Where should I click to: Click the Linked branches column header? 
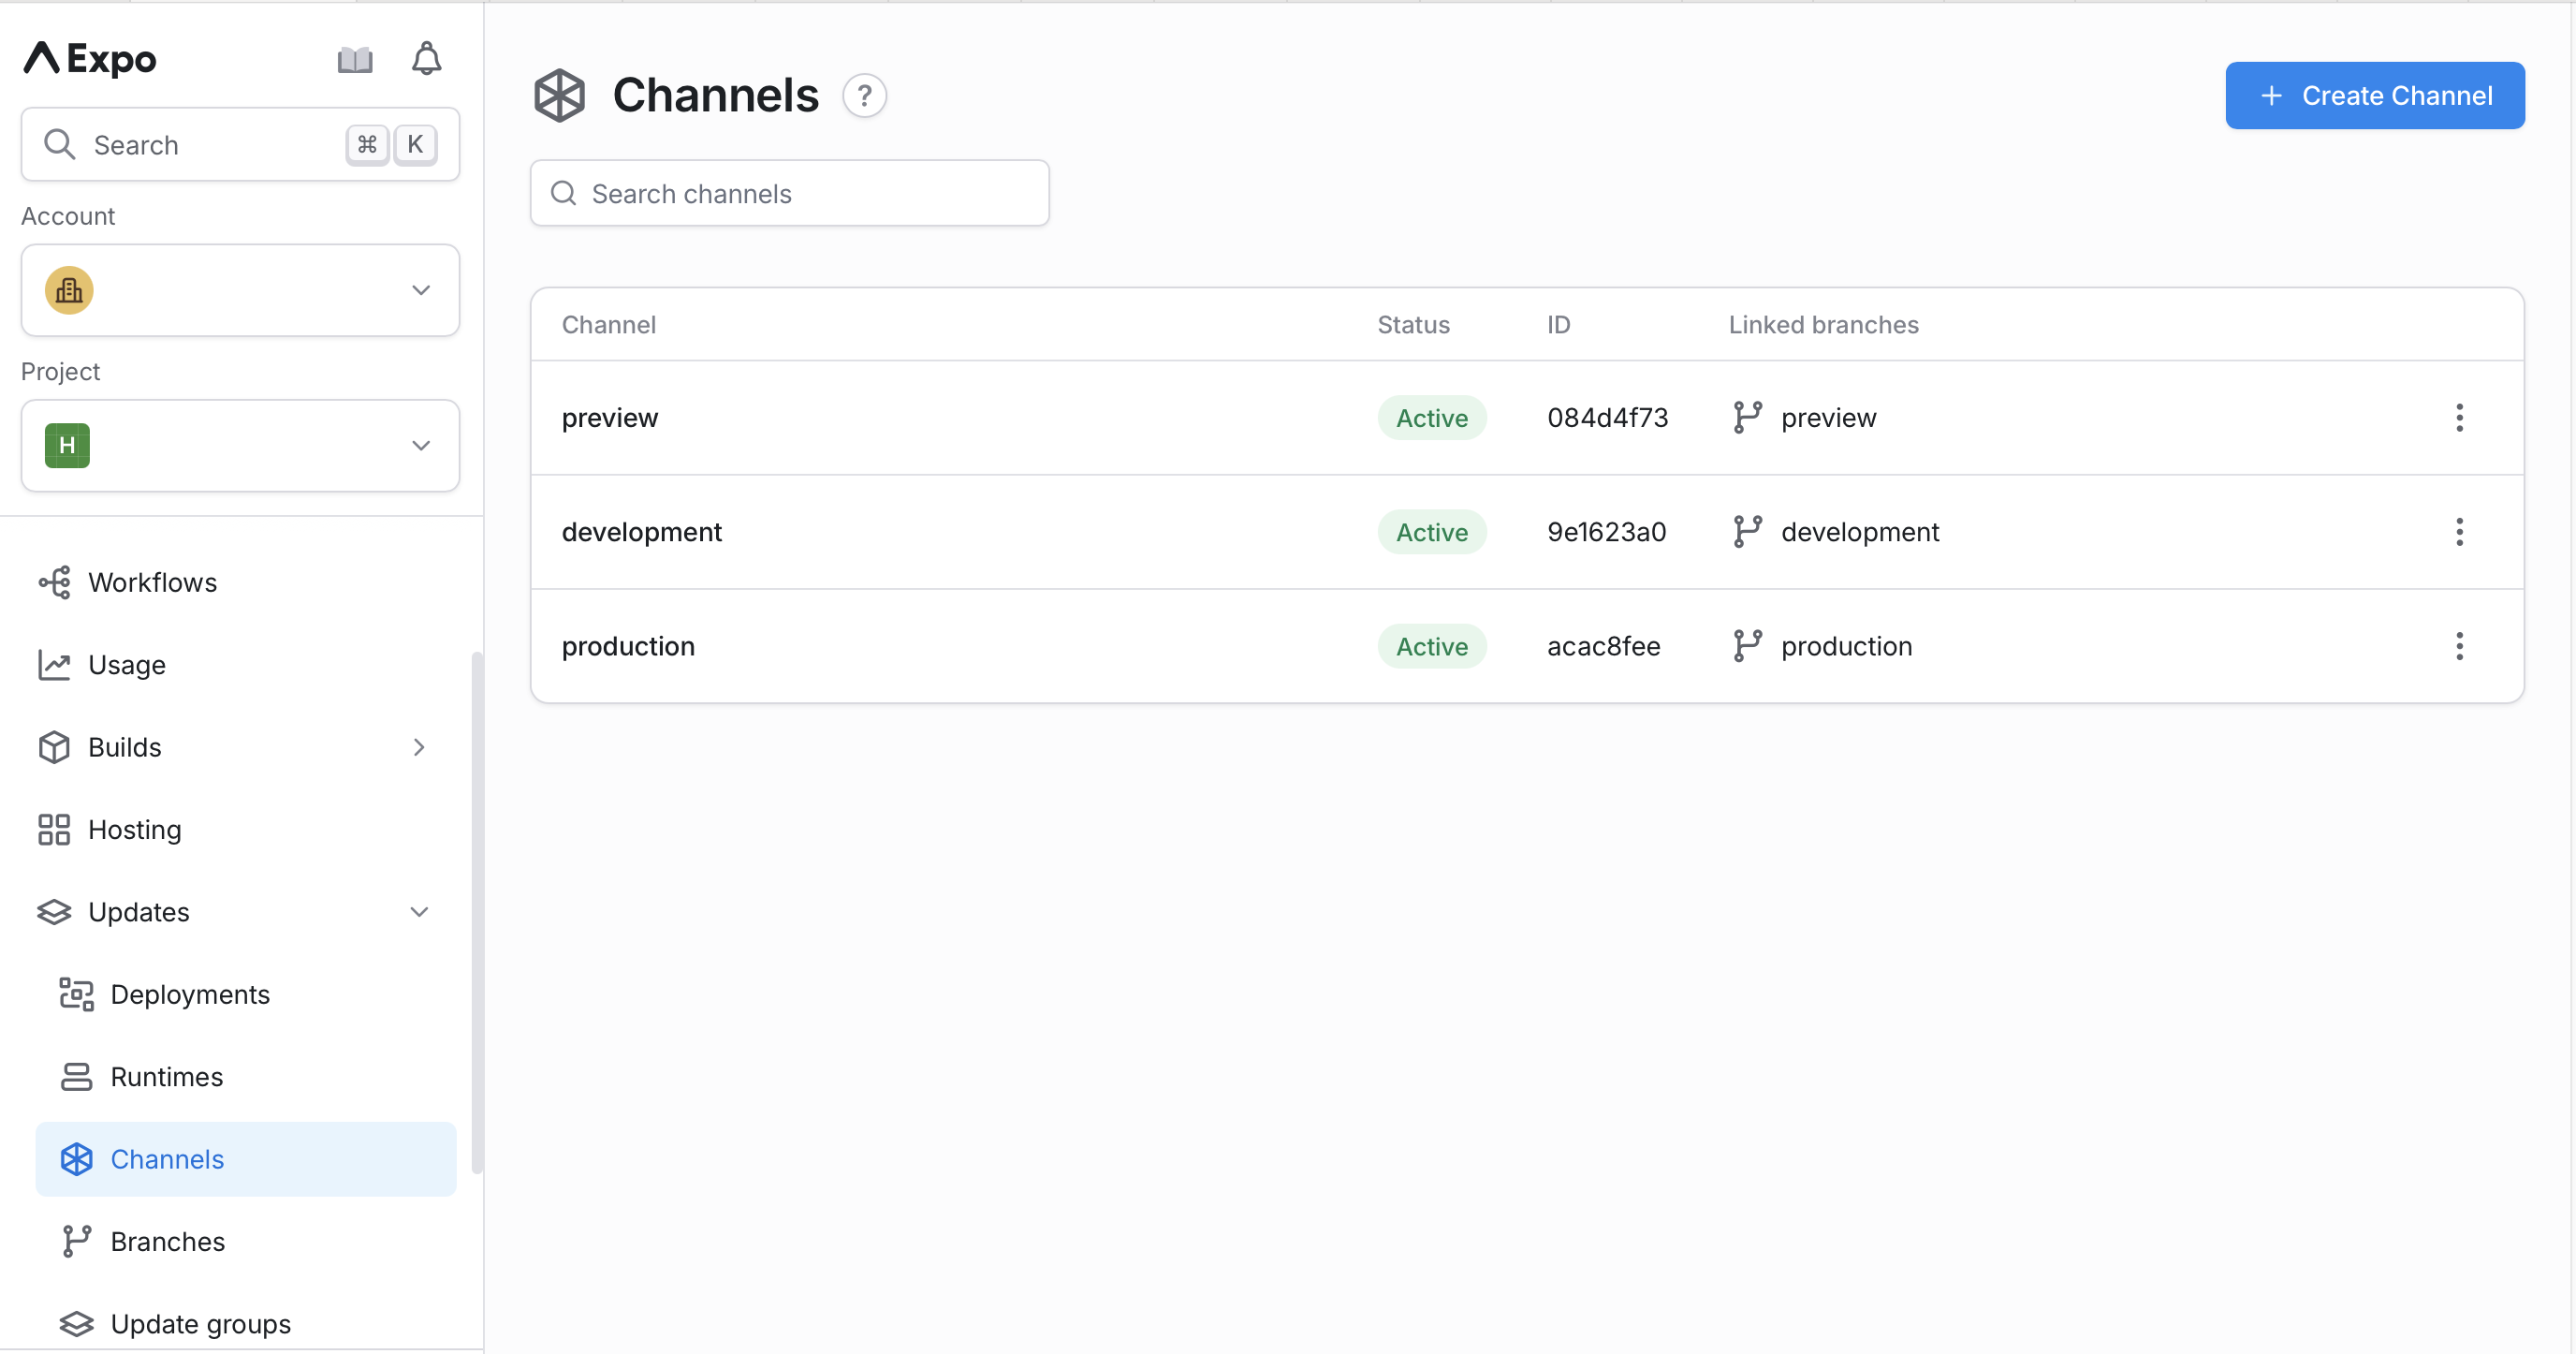pyautogui.click(x=1823, y=325)
